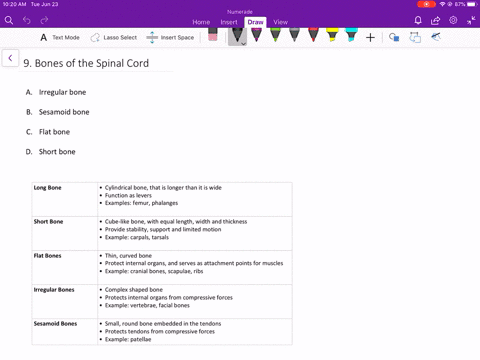
Task: Click the Sesamoid Bones table cell
Action: point(65,332)
